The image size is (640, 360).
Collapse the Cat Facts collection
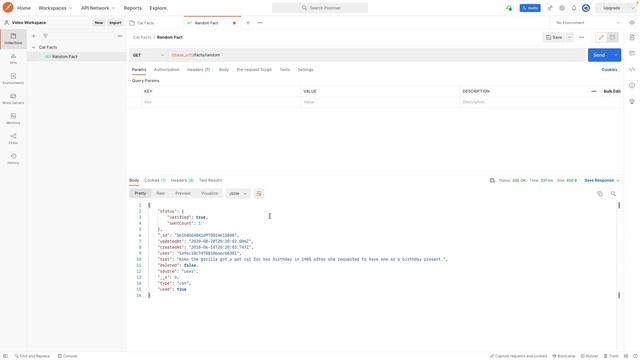click(33, 47)
